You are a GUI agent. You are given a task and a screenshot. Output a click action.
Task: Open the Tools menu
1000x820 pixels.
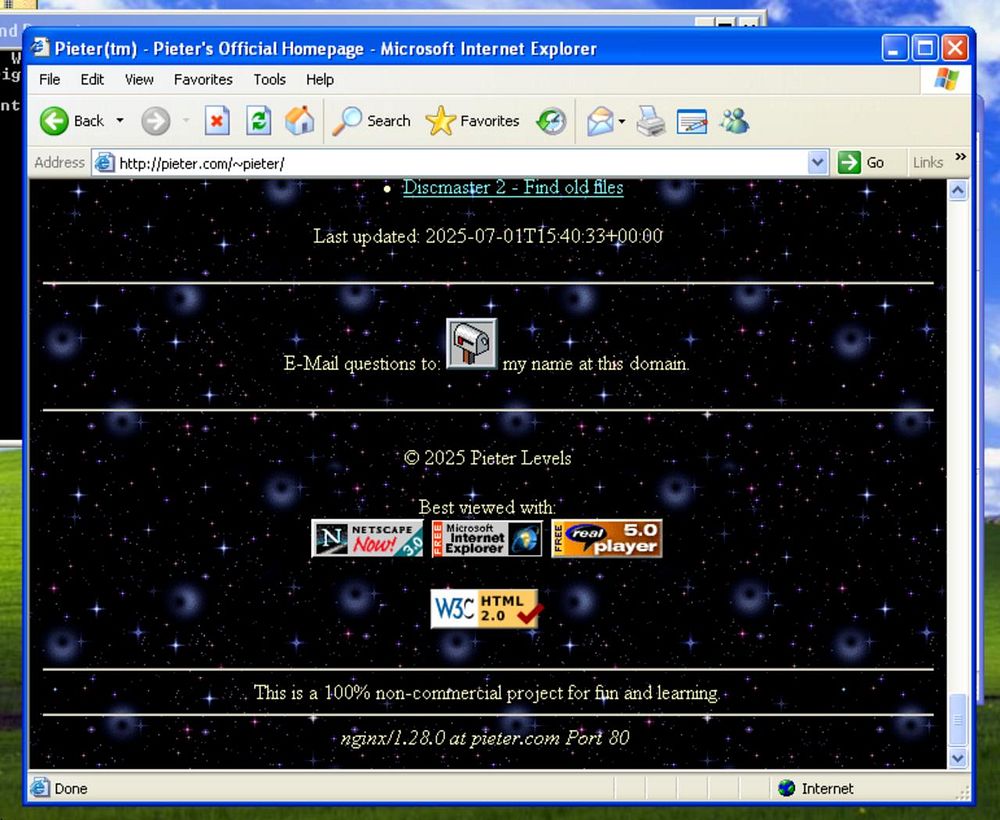[x=269, y=80]
